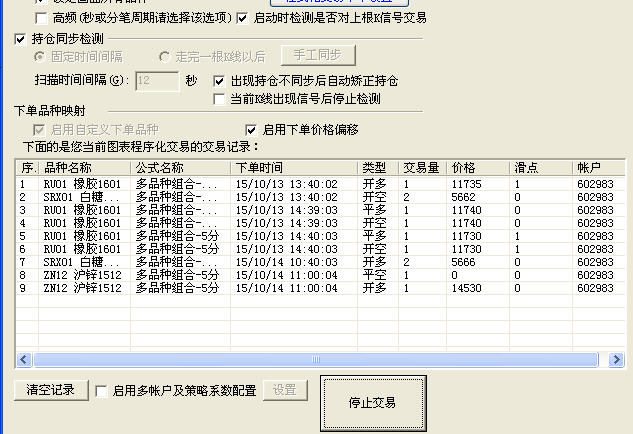Click the 价格 column header
Screen dimensions: 633x434
(478, 167)
